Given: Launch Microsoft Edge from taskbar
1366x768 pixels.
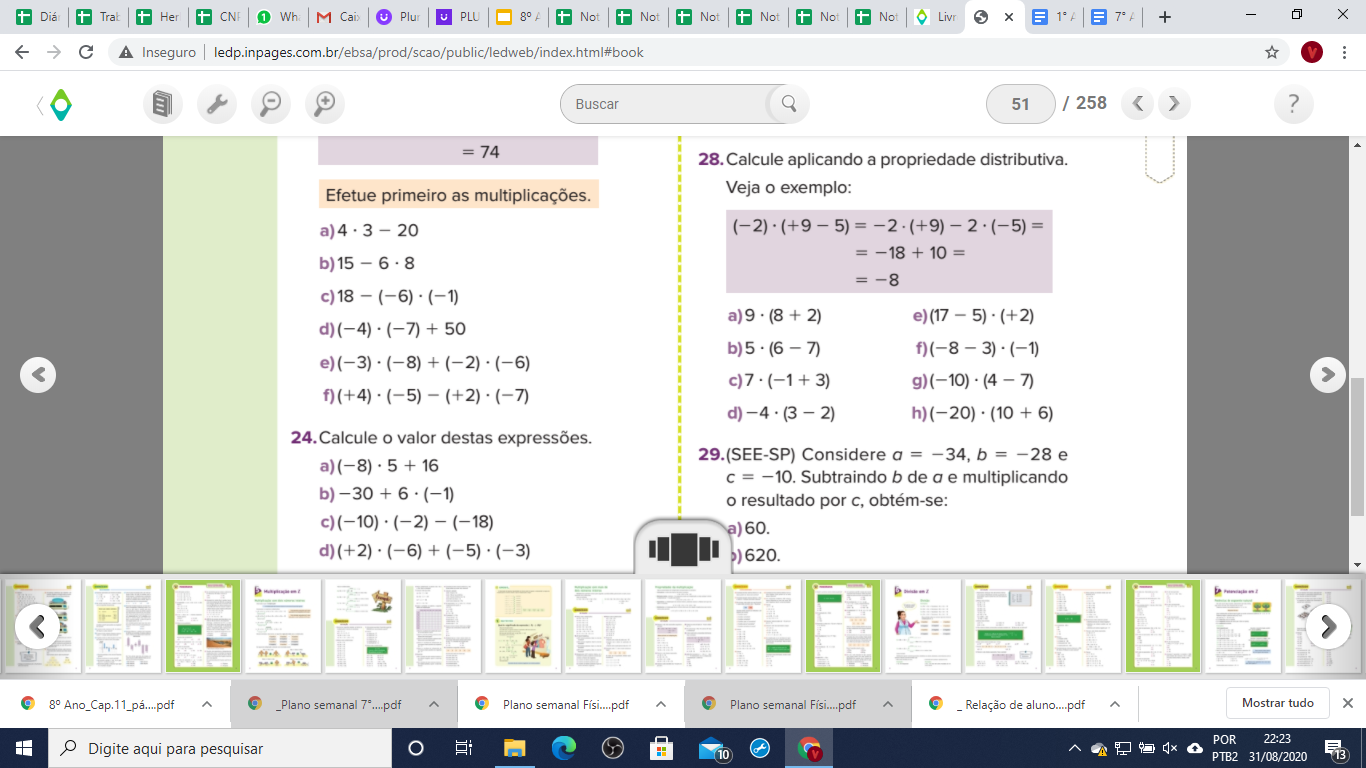Looking at the screenshot, I should 563,748.
